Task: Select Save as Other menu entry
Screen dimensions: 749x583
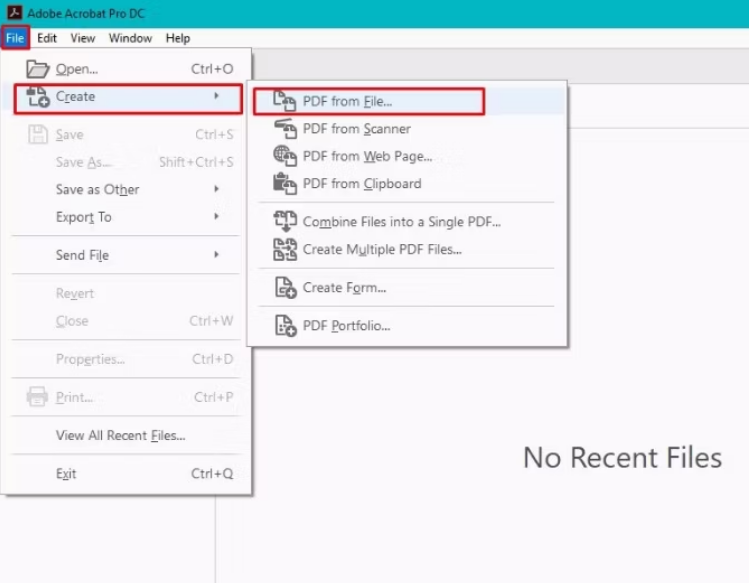Action: (x=126, y=189)
